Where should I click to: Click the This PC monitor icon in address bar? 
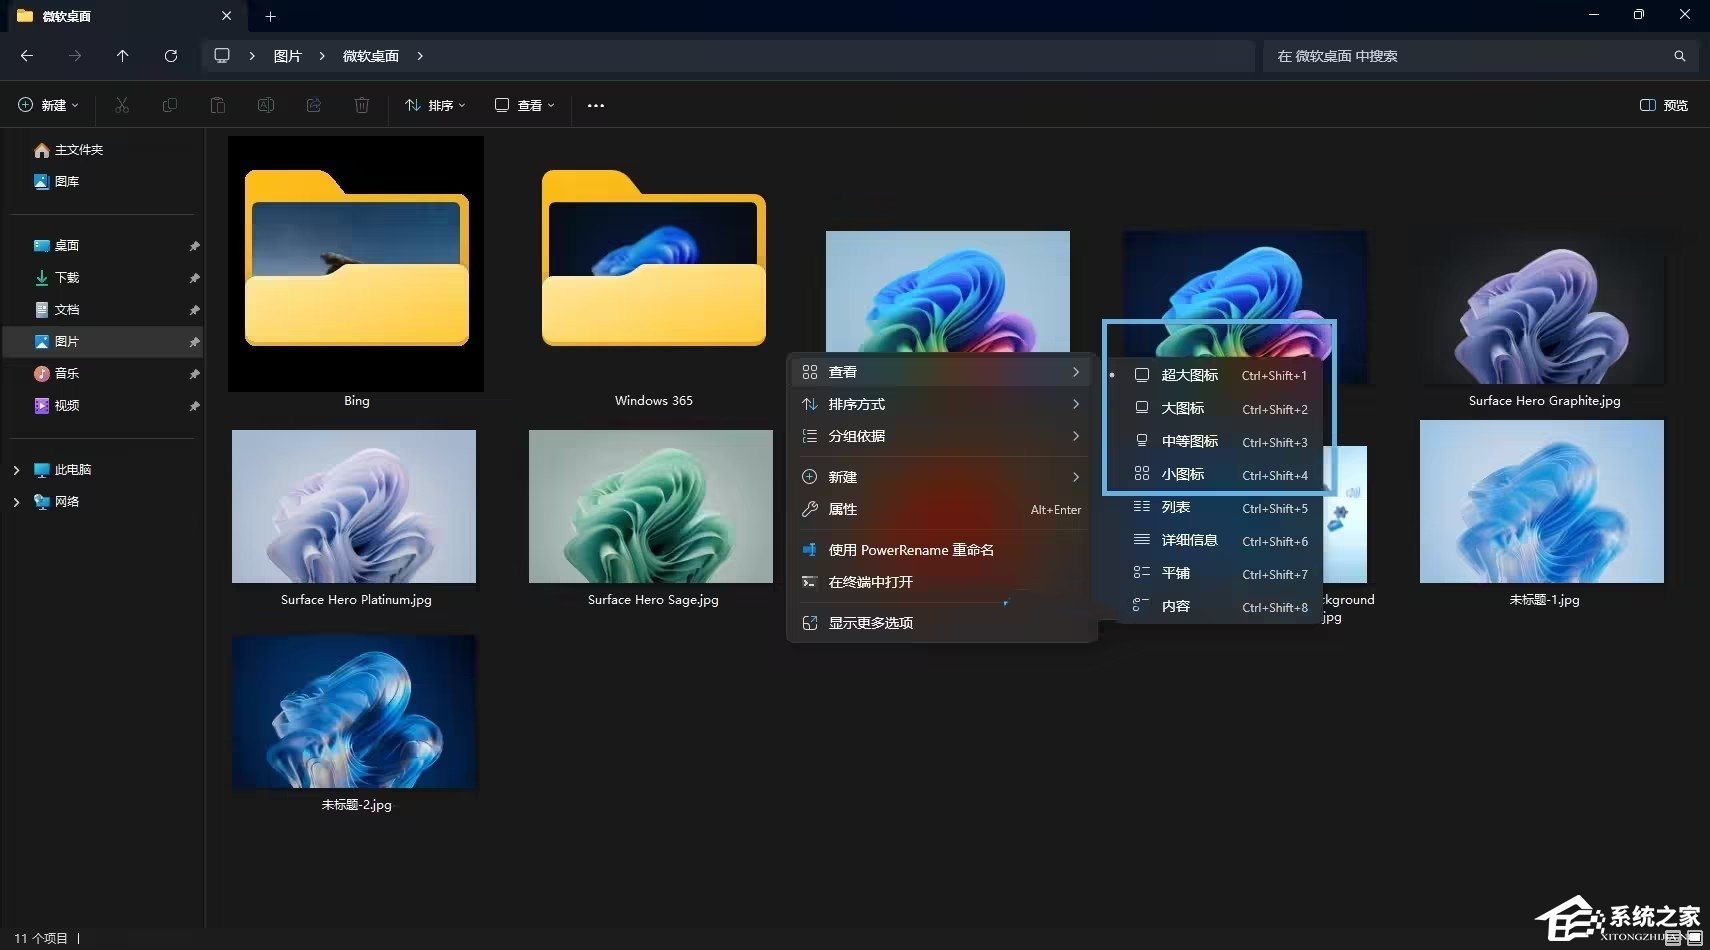(222, 56)
